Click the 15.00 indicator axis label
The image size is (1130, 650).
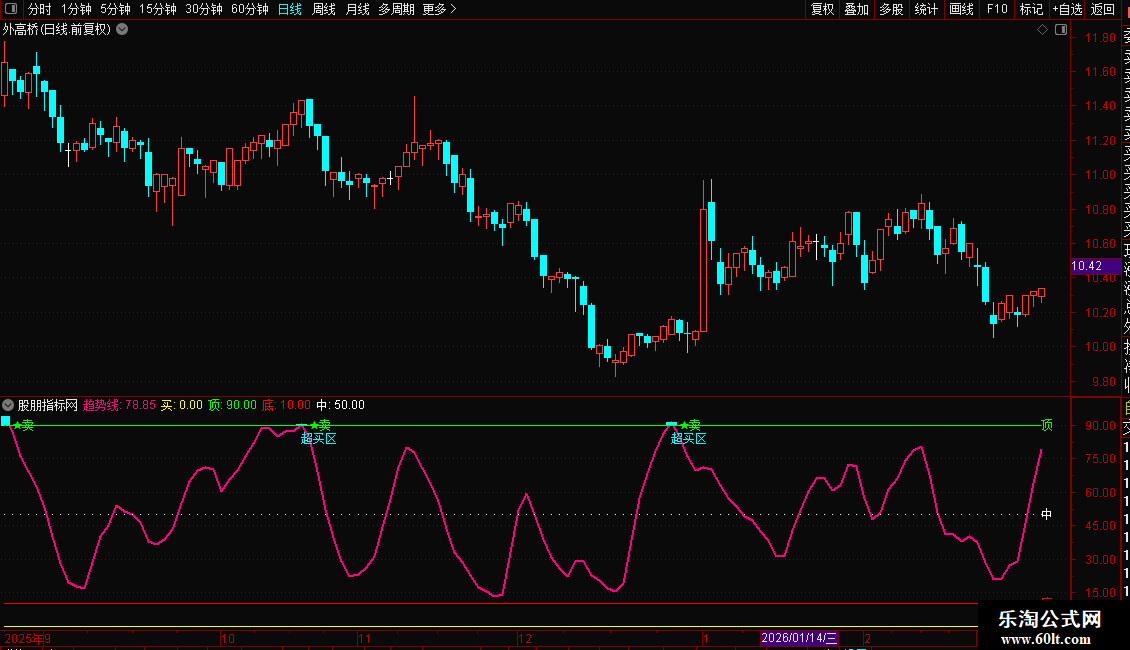1100,592
